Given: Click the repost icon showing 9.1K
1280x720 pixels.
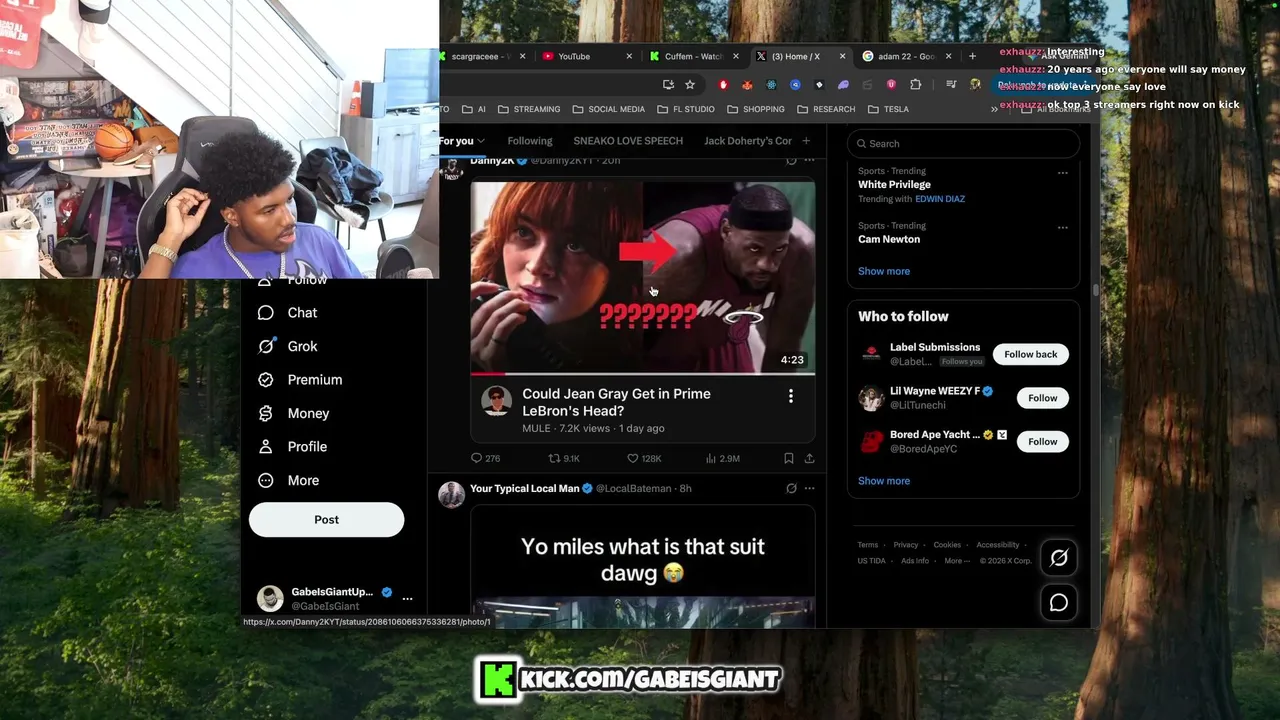Looking at the screenshot, I should click(x=554, y=458).
